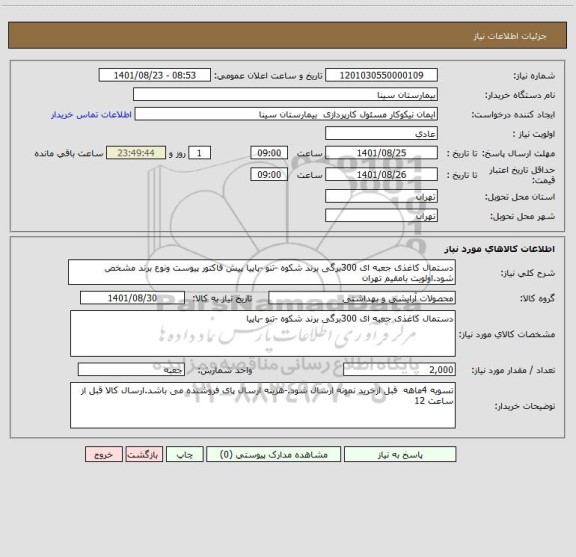Click the price validity date 1401/08/26
Image resolution: width=576 pixels, height=557 pixels.
381,174
